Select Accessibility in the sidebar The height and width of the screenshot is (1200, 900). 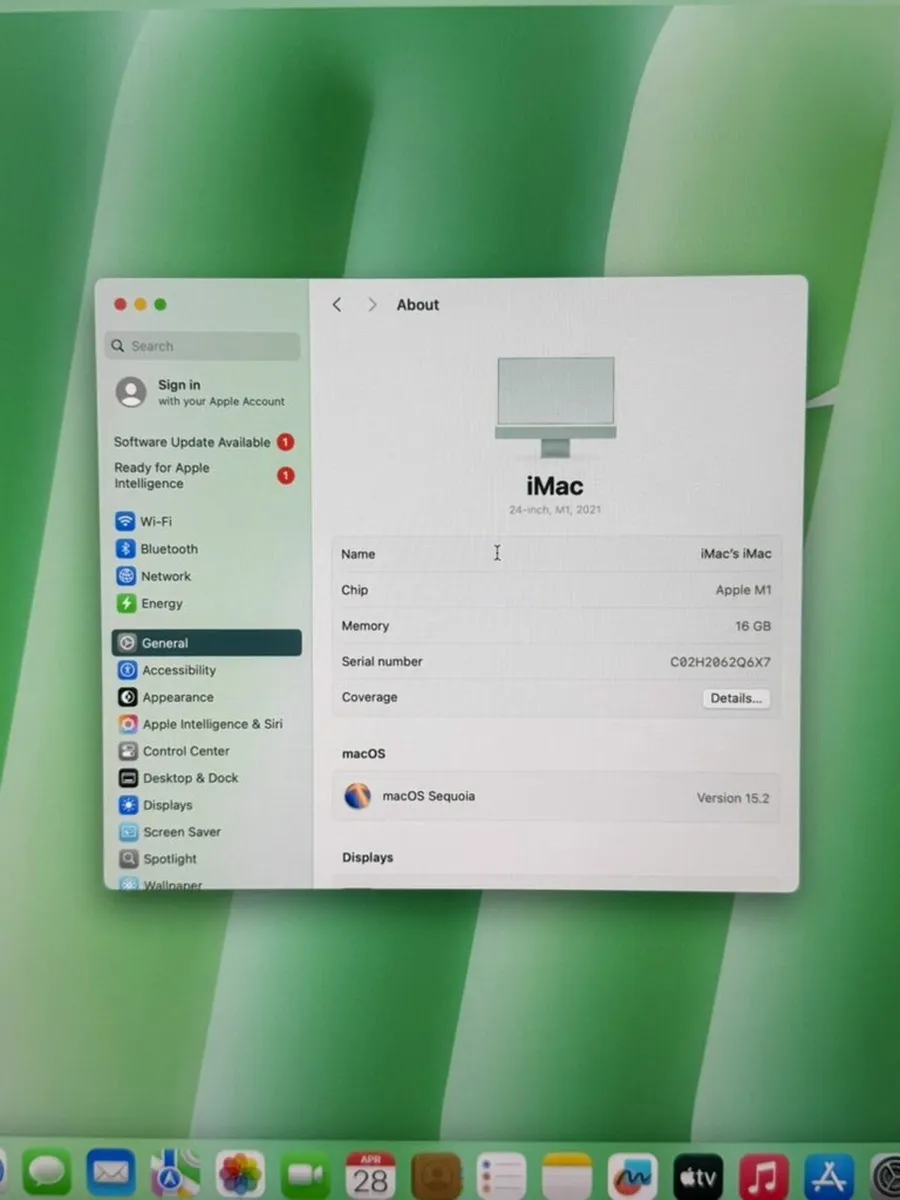[178, 670]
